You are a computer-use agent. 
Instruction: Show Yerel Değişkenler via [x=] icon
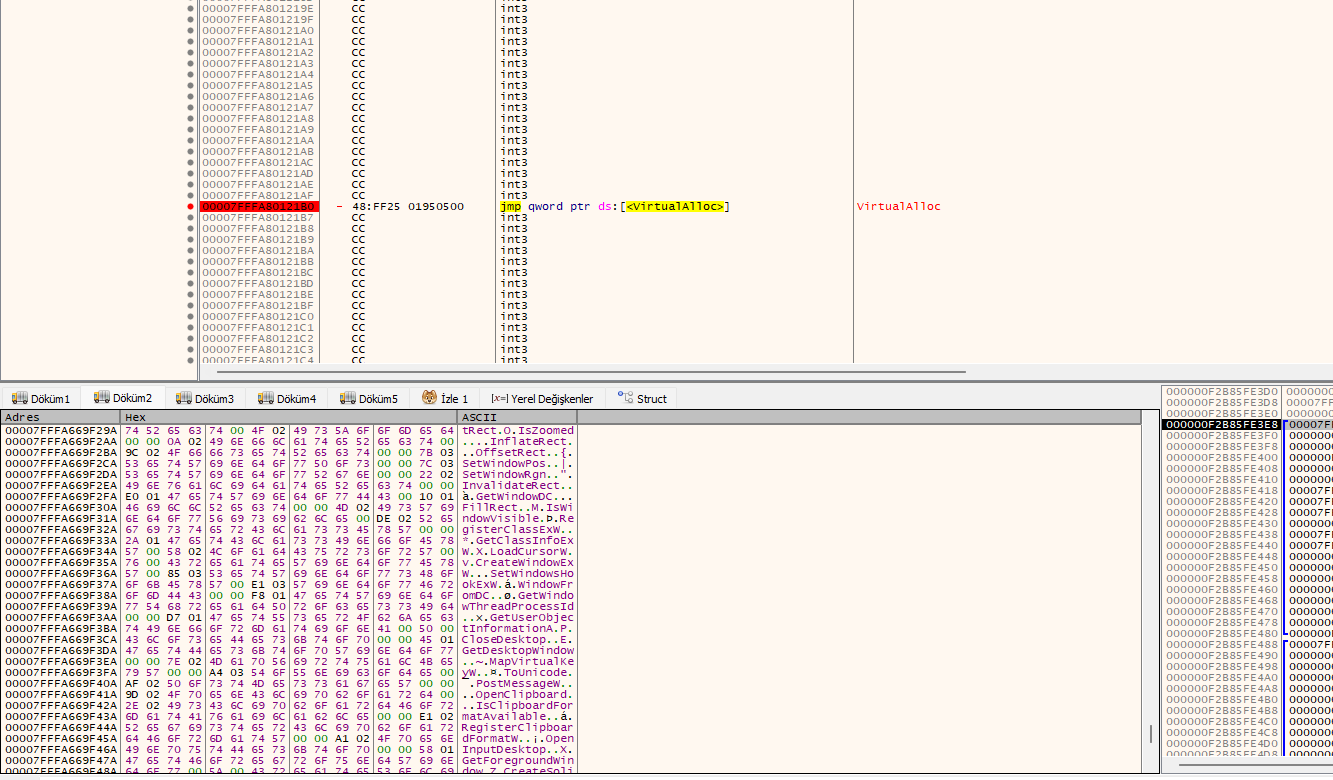pyautogui.click(x=499, y=398)
